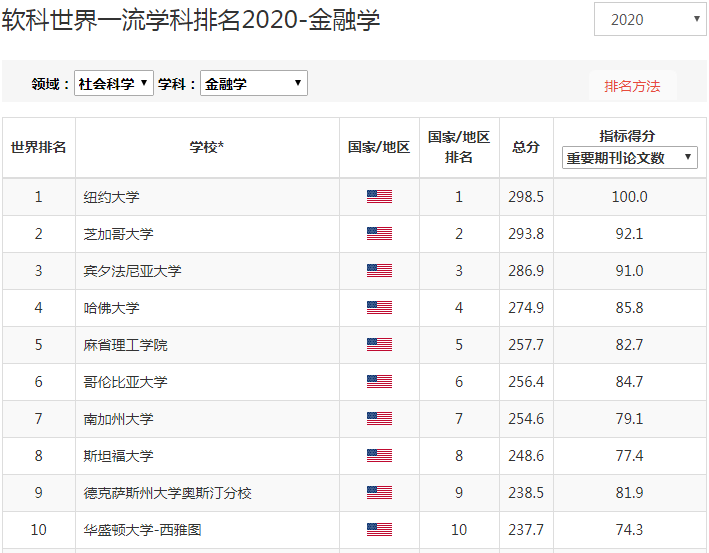The image size is (709, 553).
Task: Open the 领域 社会科学 dropdown
Action: pos(114,83)
